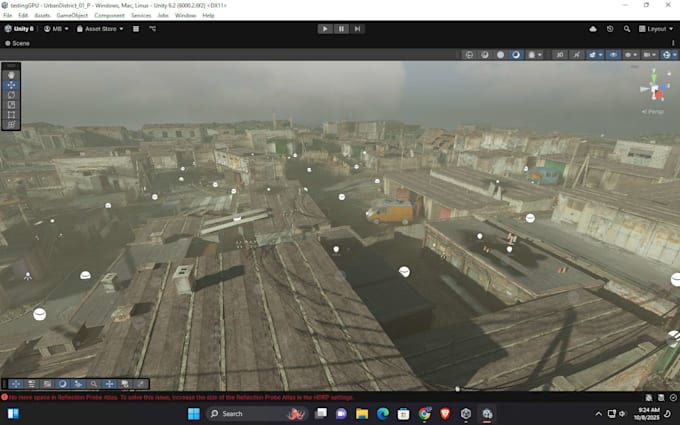Toggle the fifth icon in bottom overlay toolbar

pos(78,384)
